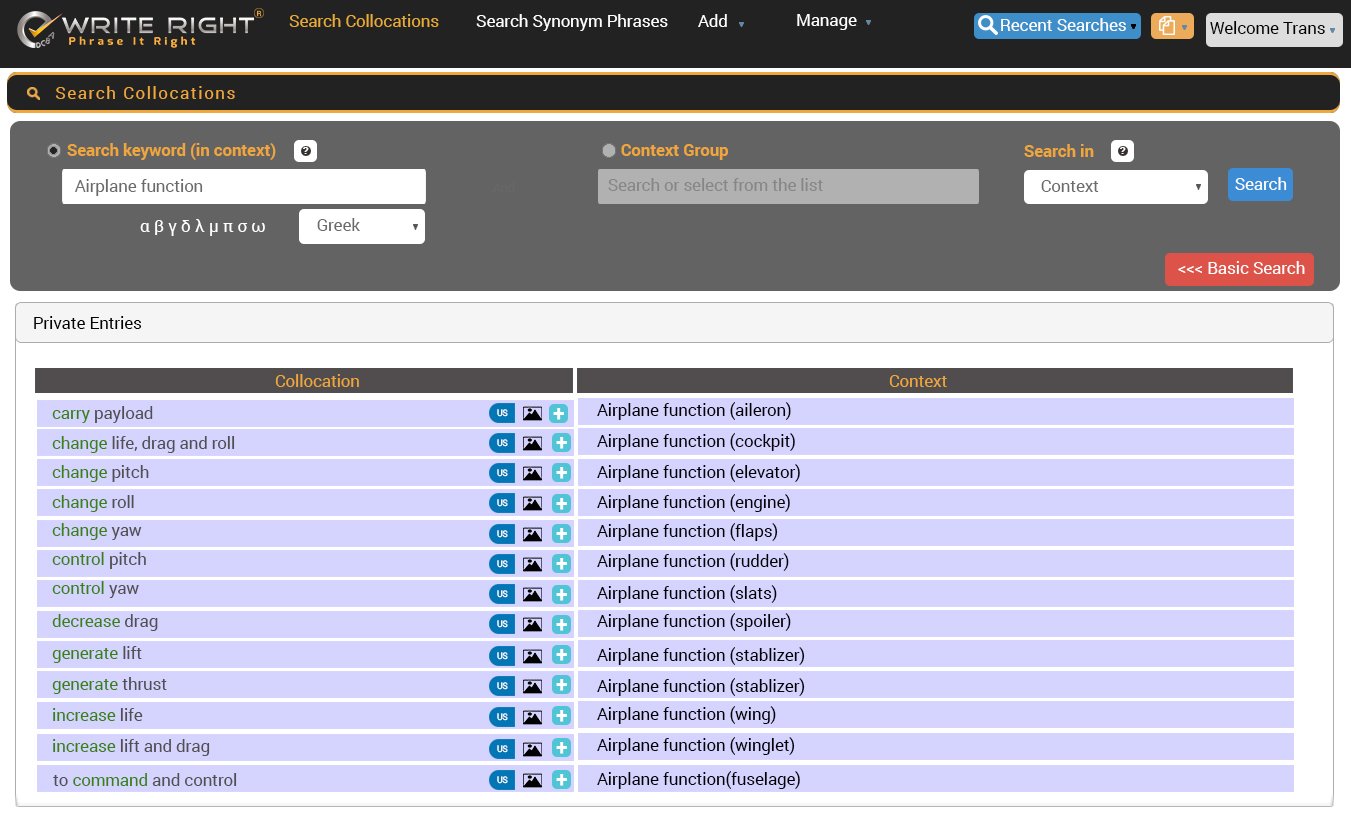Switch back to Basic Search
This screenshot has width=1351, height=822.
[x=1239, y=269]
